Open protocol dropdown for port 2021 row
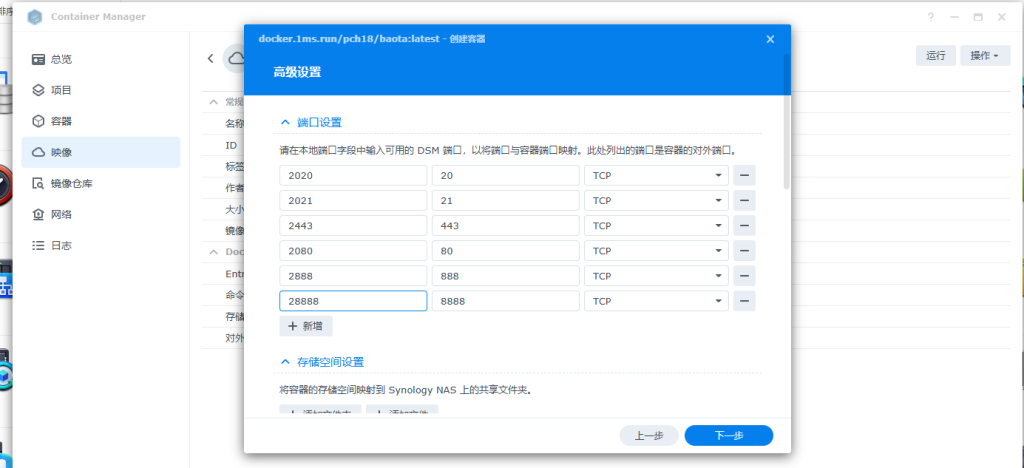The height and width of the screenshot is (468, 1024). (x=656, y=200)
